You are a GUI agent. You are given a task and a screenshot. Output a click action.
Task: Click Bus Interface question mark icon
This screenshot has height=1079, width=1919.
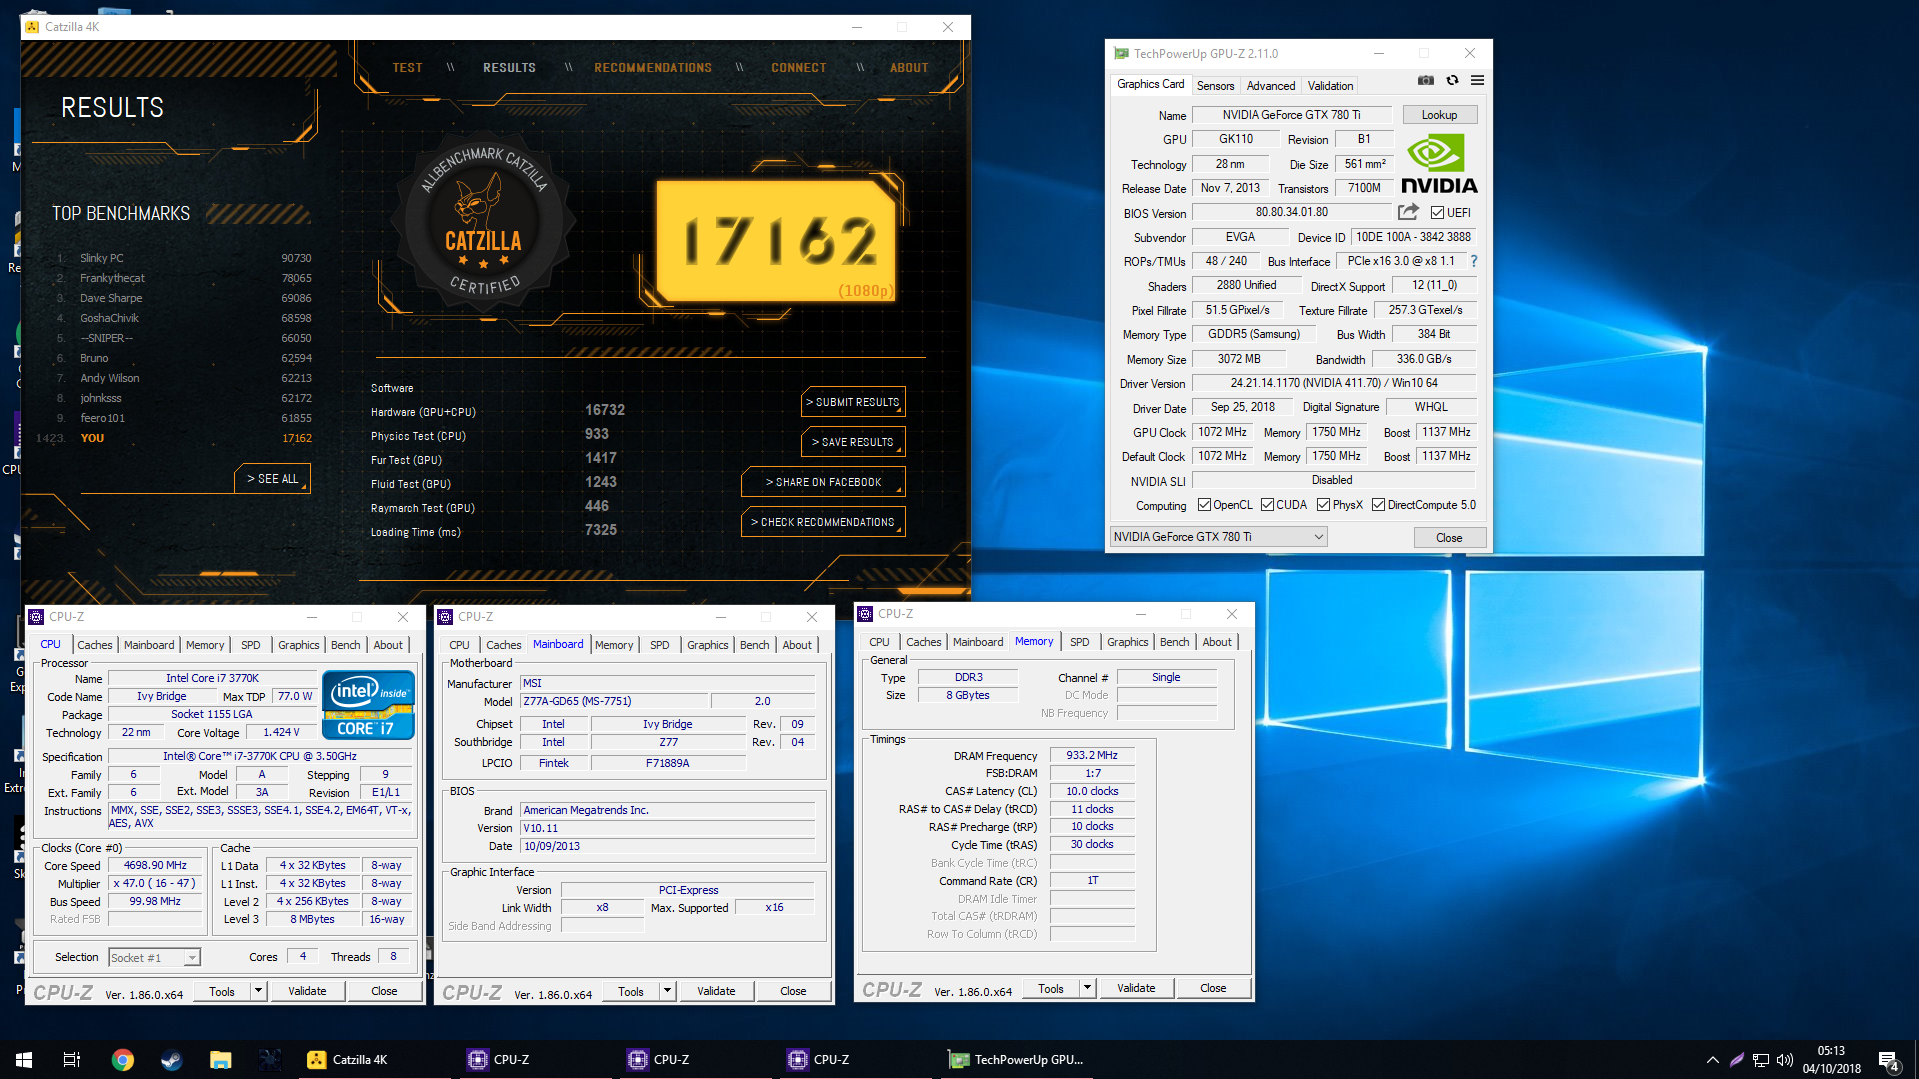(x=1473, y=261)
